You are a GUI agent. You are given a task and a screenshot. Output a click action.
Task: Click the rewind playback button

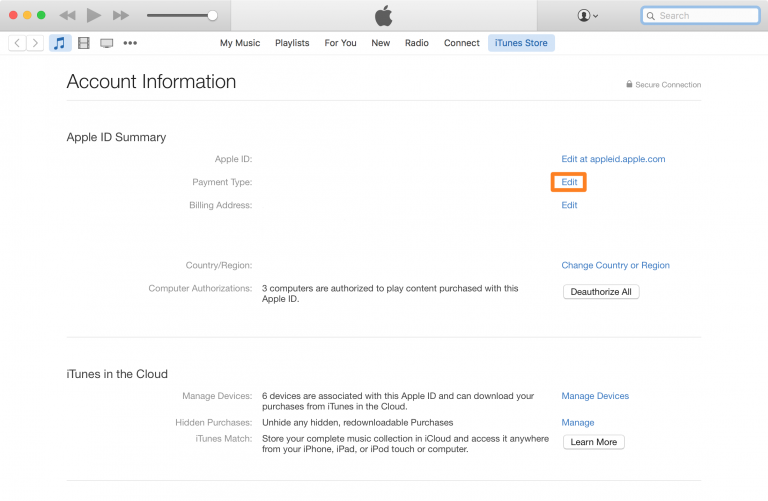point(68,16)
